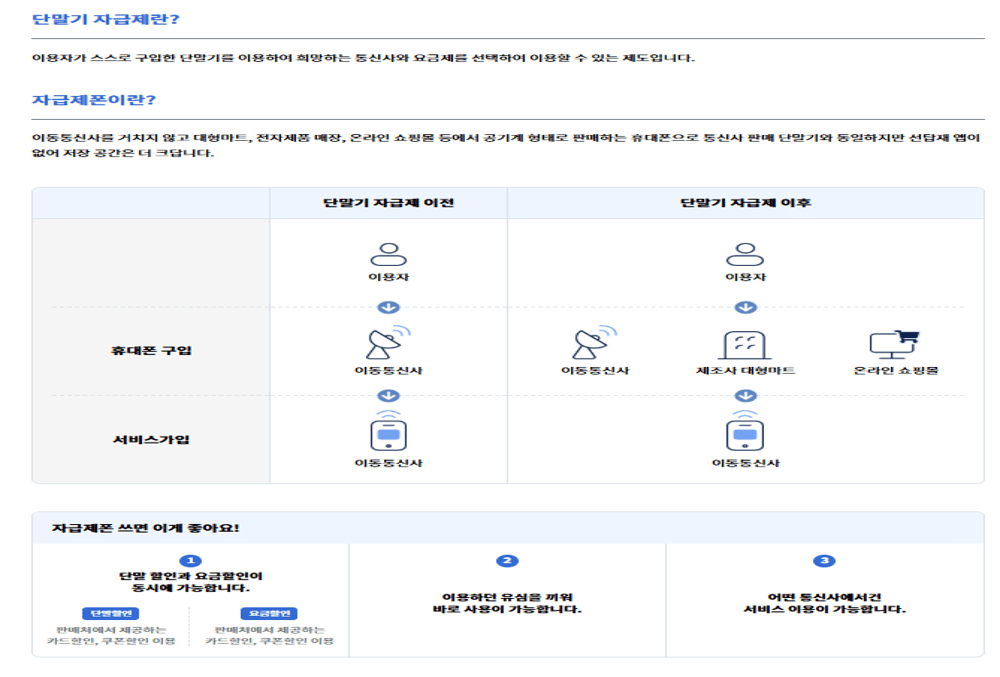The image size is (1000, 677).
Task: Click the banner title 자급제폰 쓰면 이게 좋아요!
Action: pyautogui.click(x=145, y=528)
